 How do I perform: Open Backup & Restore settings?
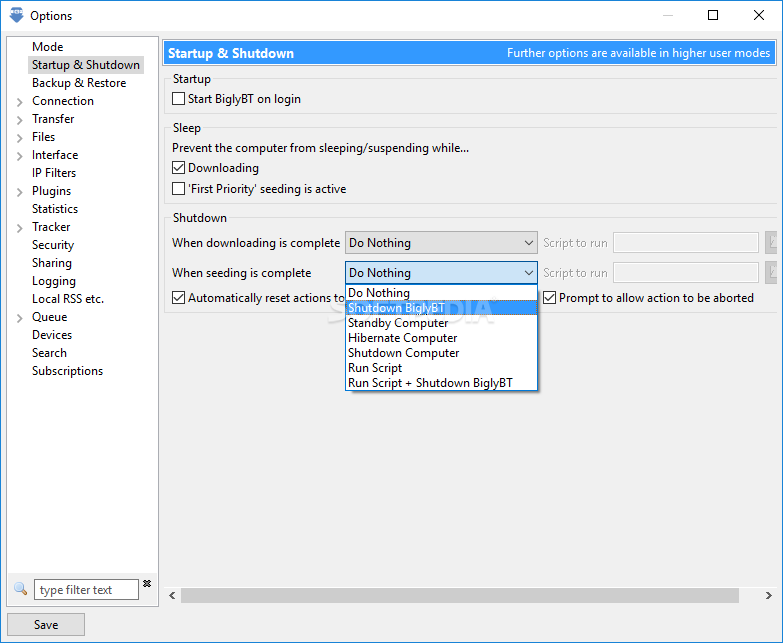click(79, 83)
